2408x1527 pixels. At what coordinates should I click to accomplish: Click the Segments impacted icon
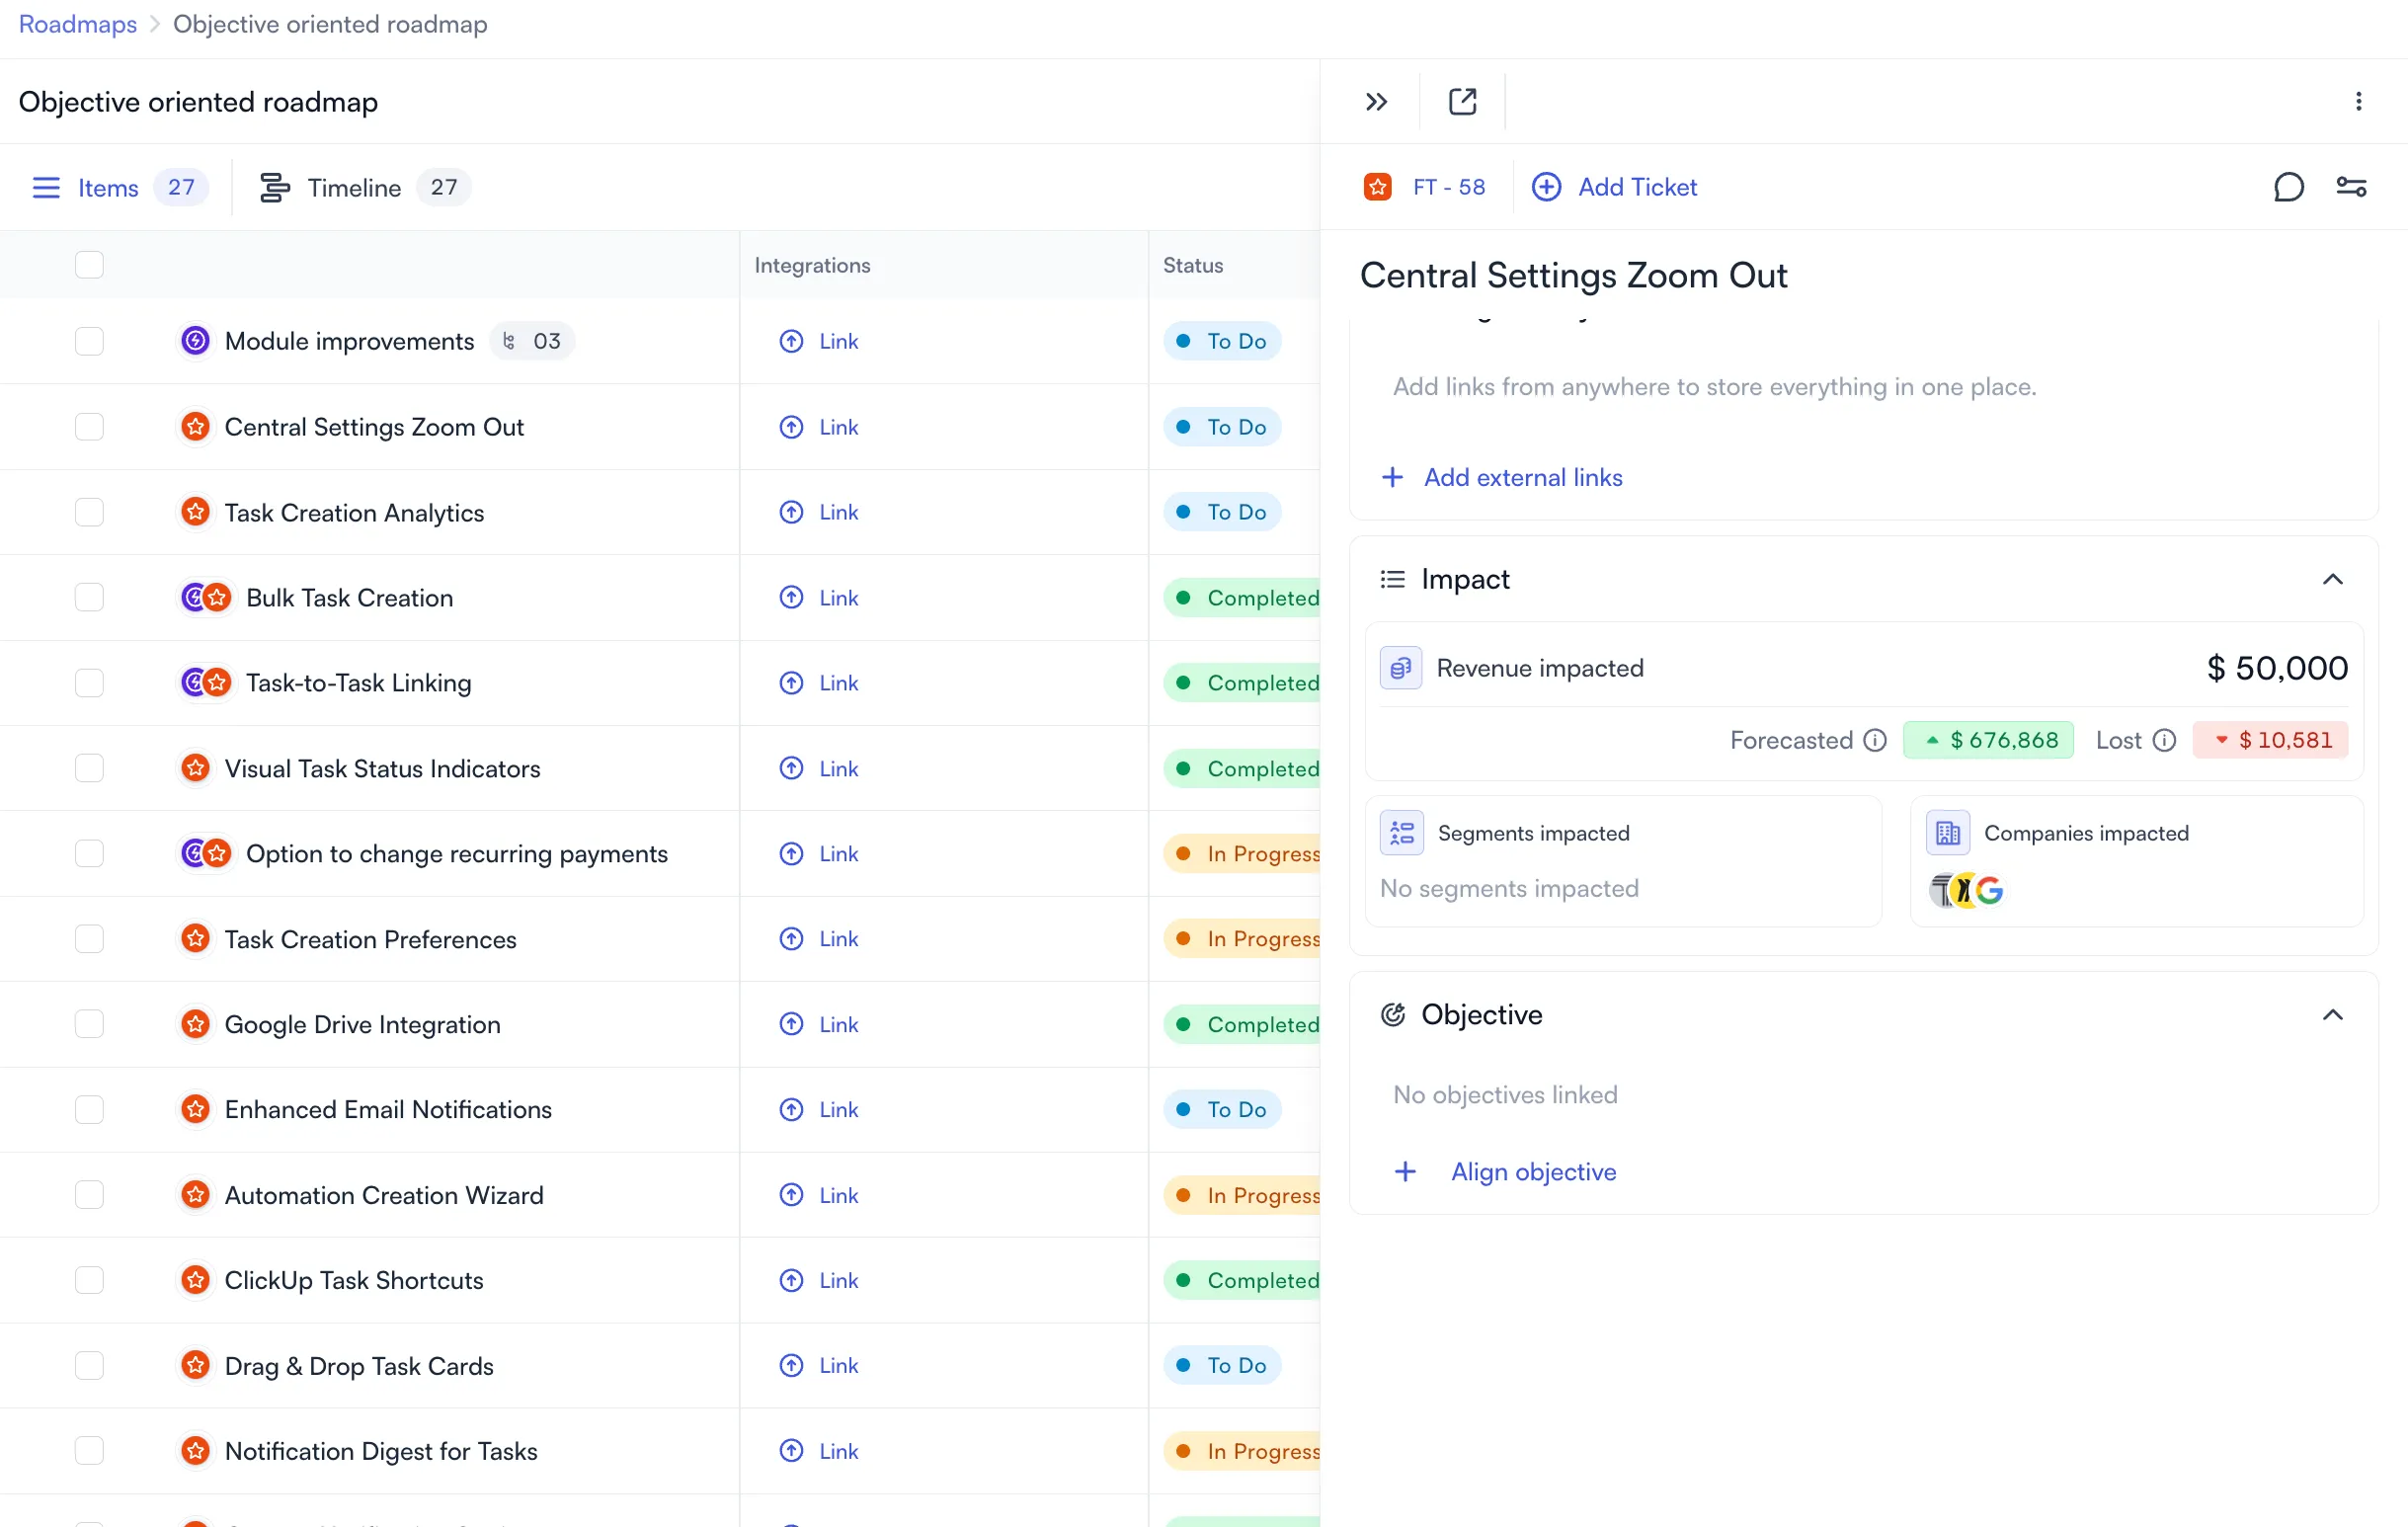pos(1401,833)
